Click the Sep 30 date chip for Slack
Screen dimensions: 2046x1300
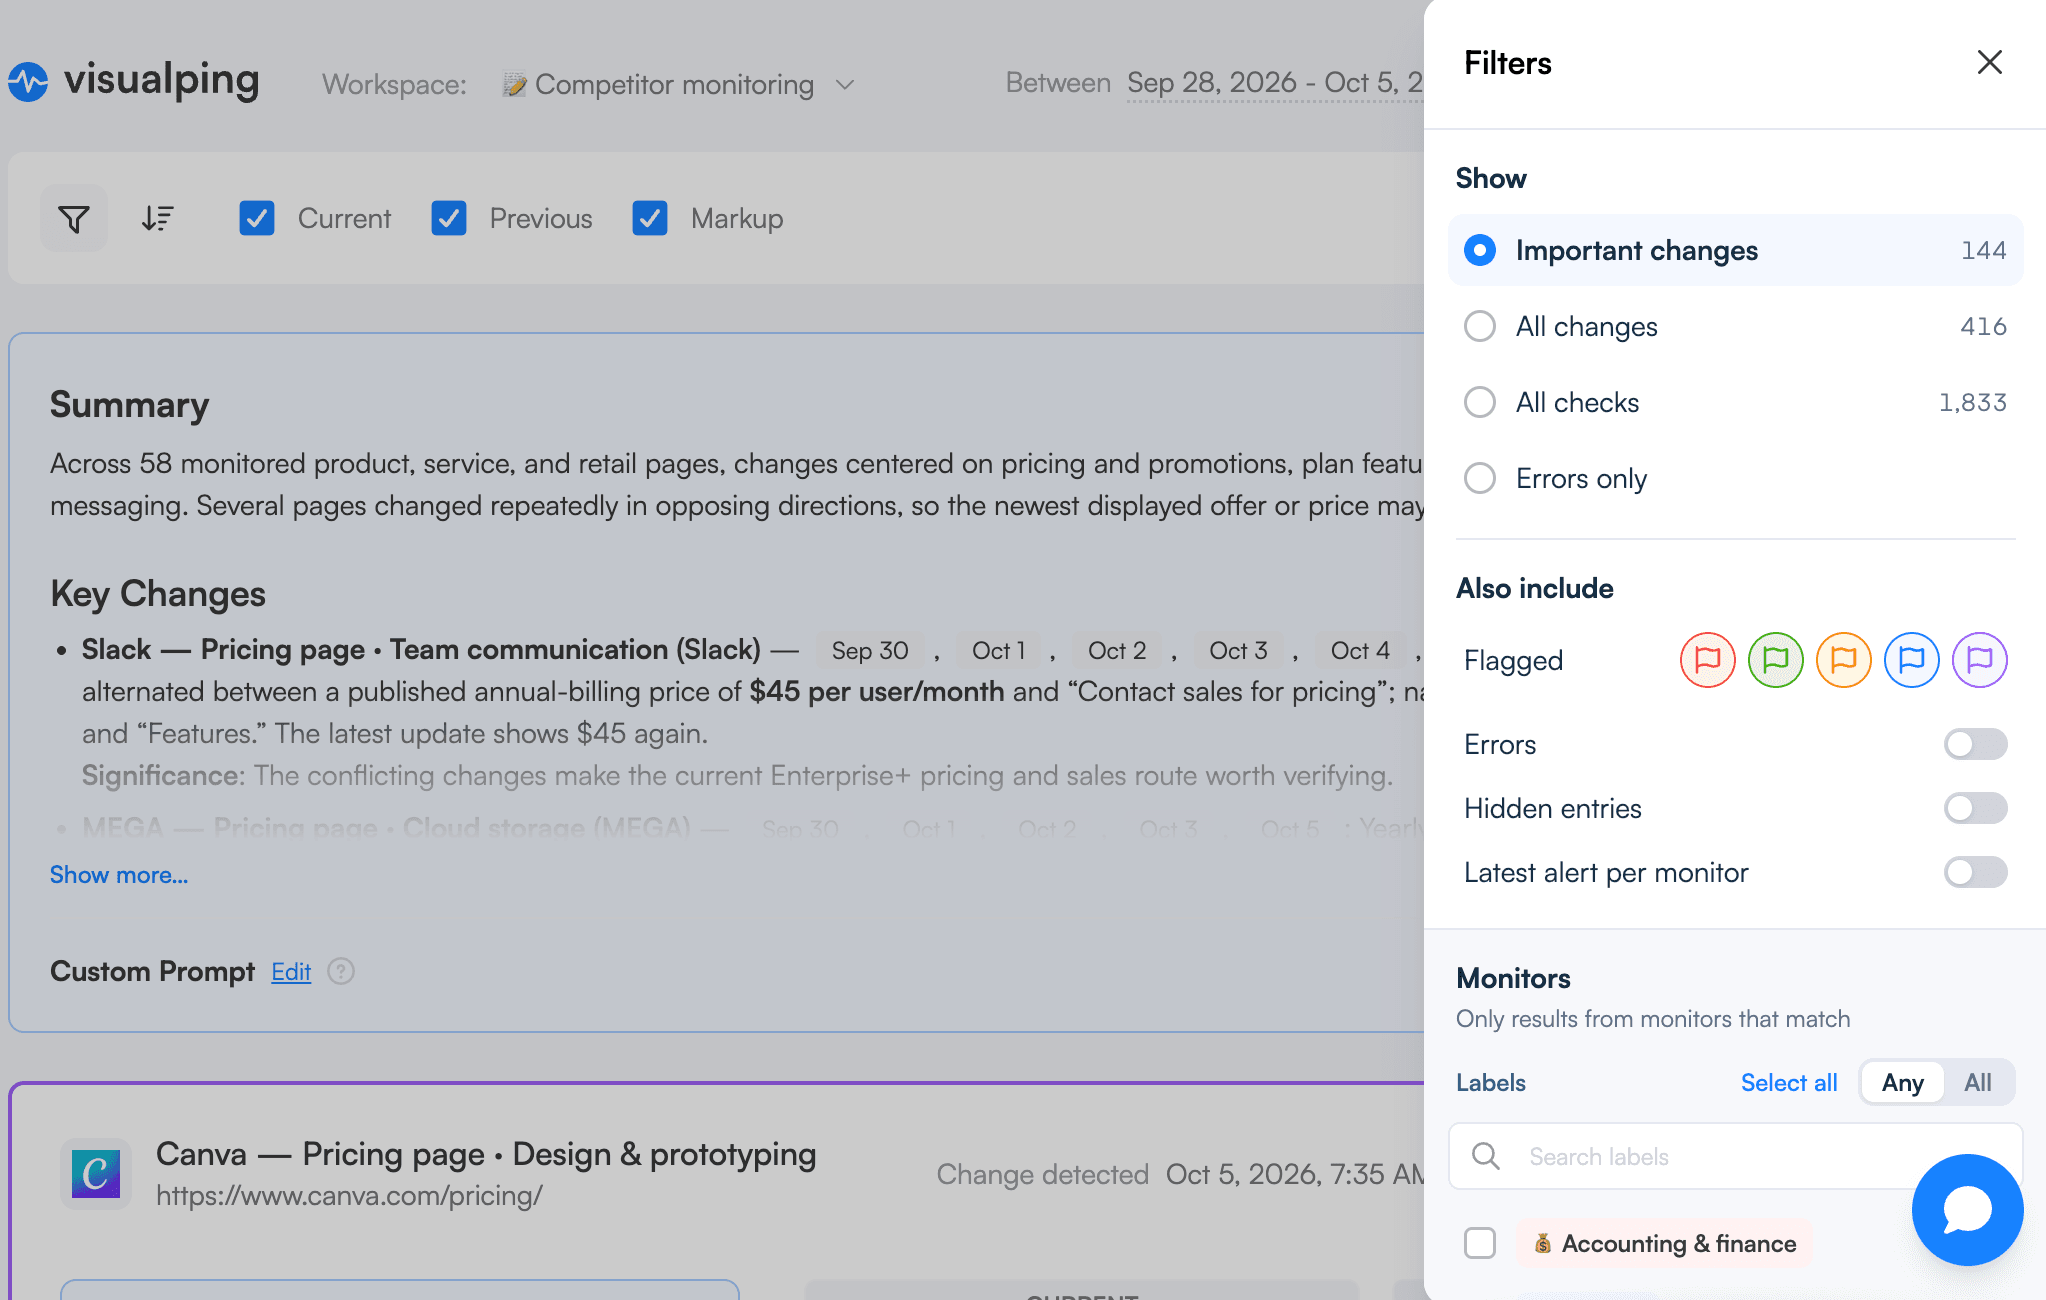[870, 650]
